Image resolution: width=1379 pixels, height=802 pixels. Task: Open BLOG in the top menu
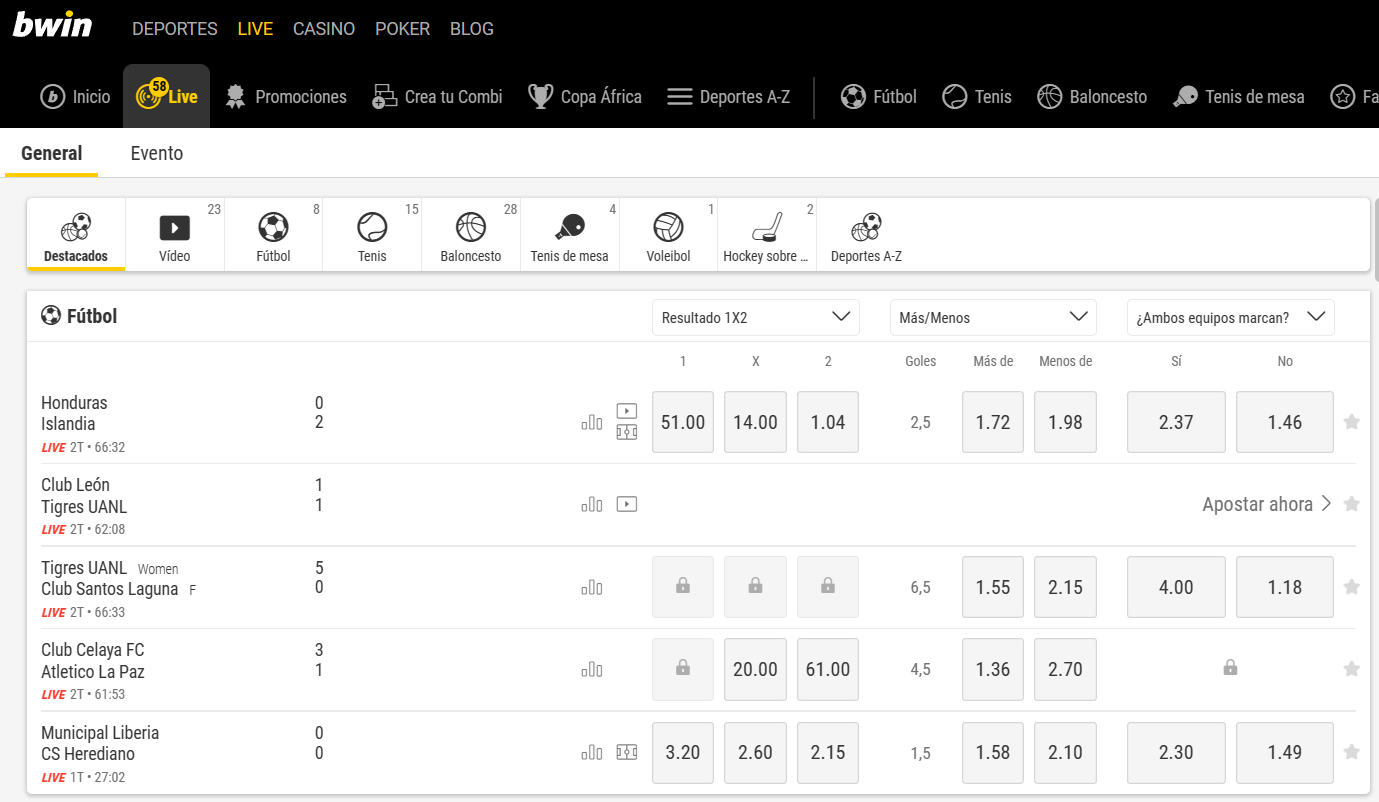pyautogui.click(x=472, y=29)
